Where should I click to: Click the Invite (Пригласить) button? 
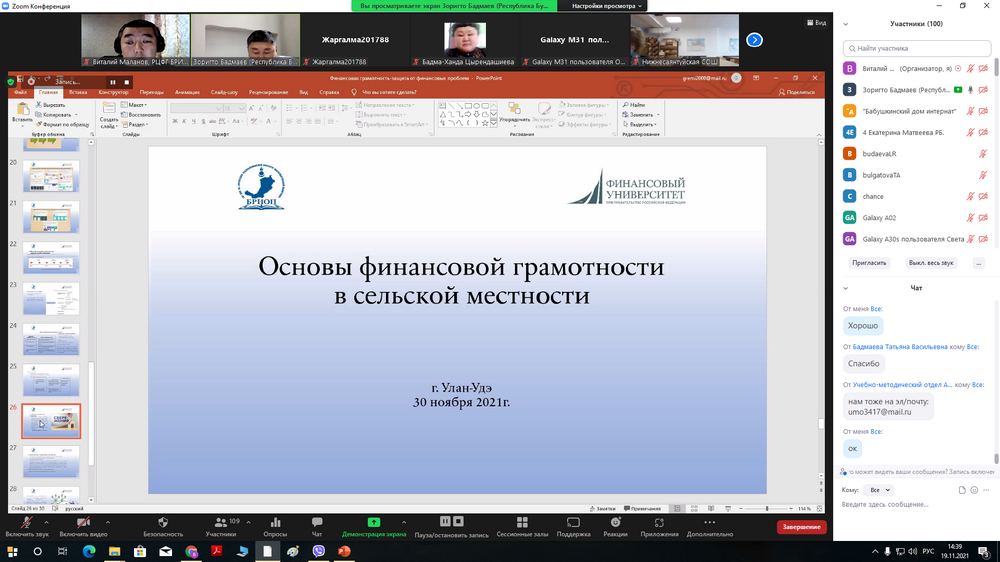click(x=869, y=262)
